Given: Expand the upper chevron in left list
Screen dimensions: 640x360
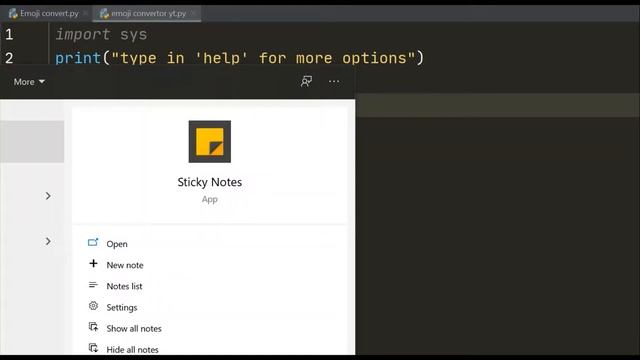Looking at the screenshot, I should coord(48,196).
